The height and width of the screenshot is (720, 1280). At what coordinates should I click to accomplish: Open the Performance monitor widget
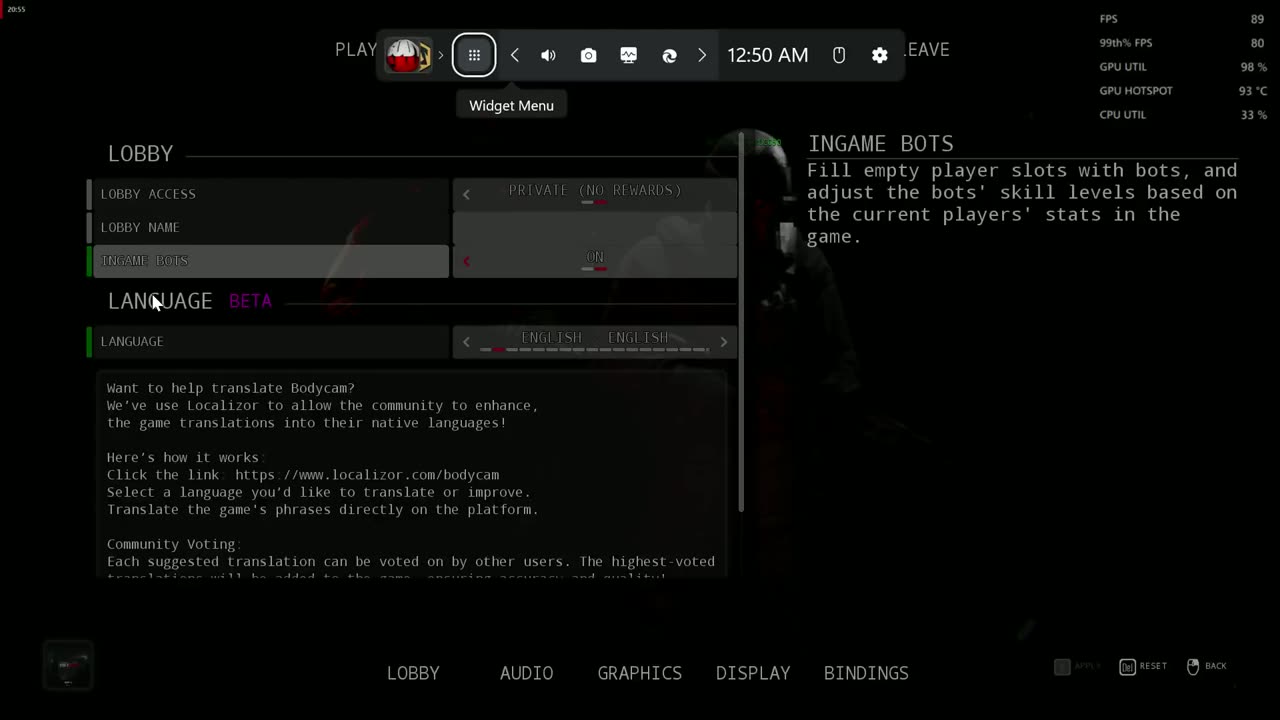click(x=628, y=55)
